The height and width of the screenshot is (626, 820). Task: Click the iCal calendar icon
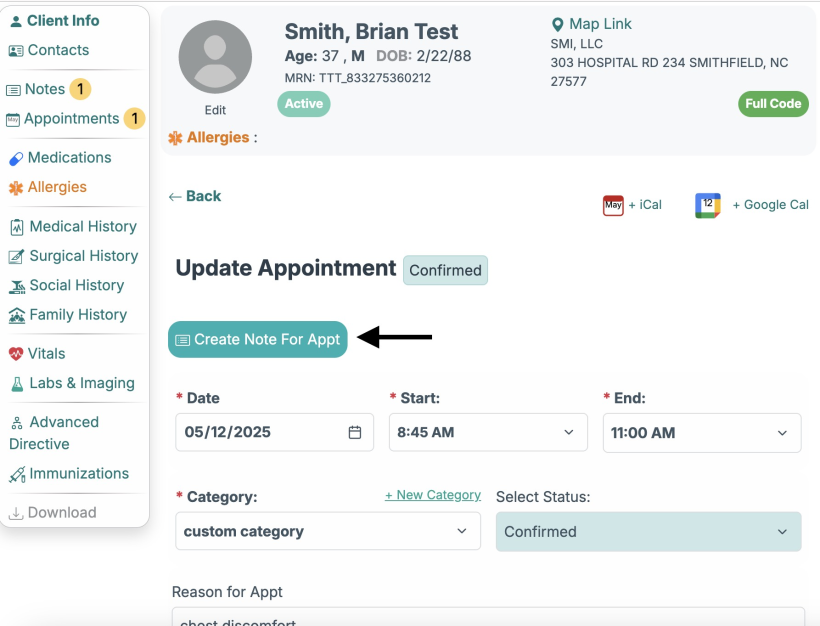613,205
